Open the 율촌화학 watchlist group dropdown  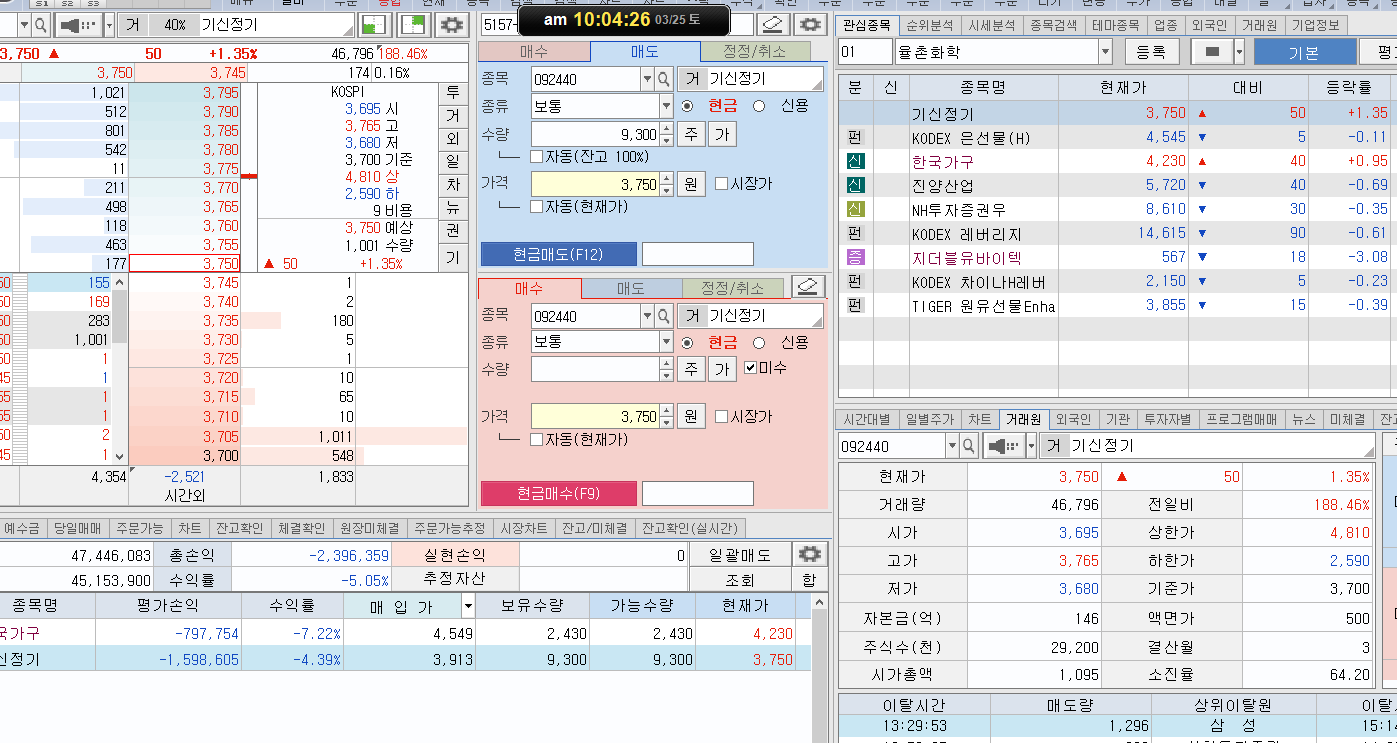[x=1105, y=51]
